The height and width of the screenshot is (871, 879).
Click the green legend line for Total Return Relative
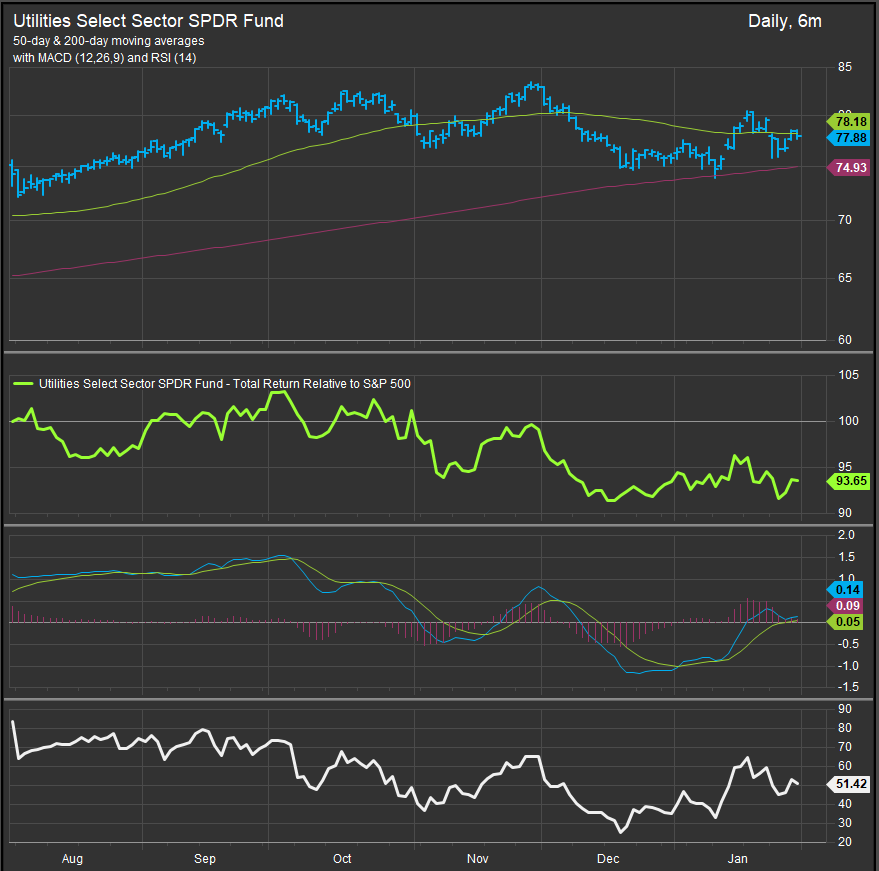pos(22,383)
